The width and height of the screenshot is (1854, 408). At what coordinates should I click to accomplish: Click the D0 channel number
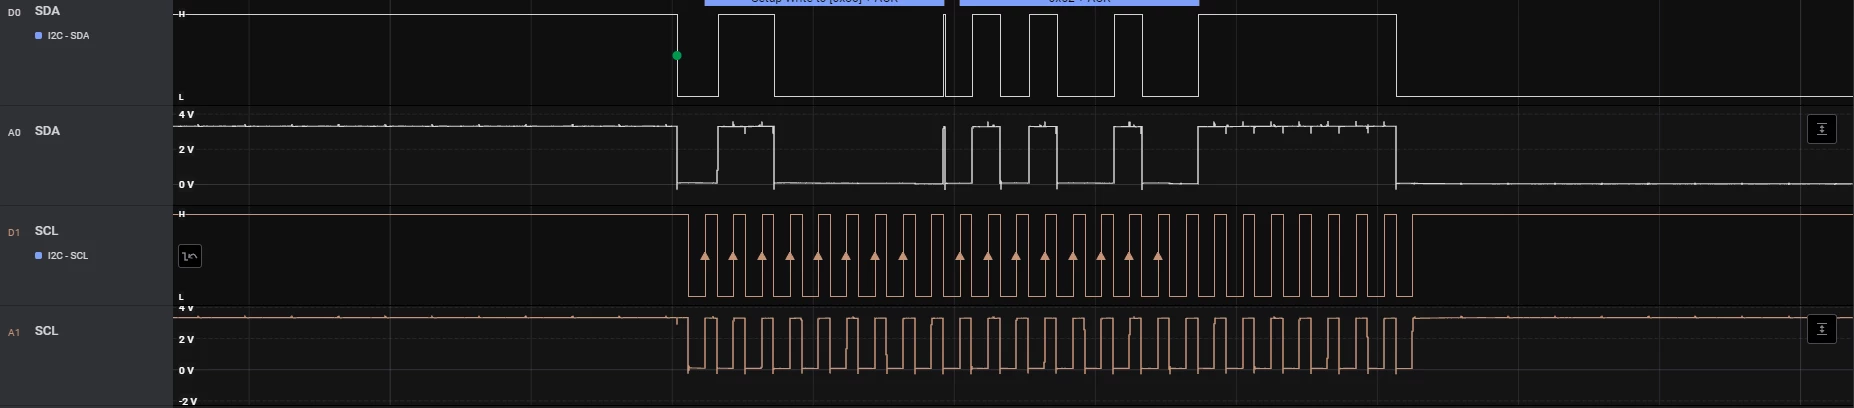[x=14, y=13]
